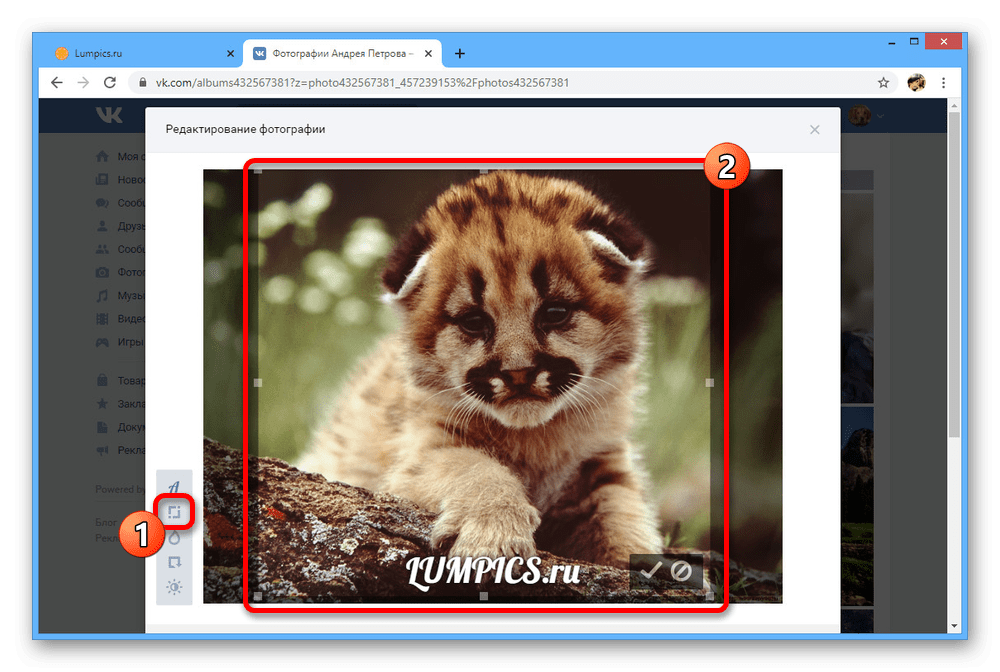The width and height of the screenshot is (1000, 672).
Task: Open Chrome three-dot menu
Action: (943, 82)
